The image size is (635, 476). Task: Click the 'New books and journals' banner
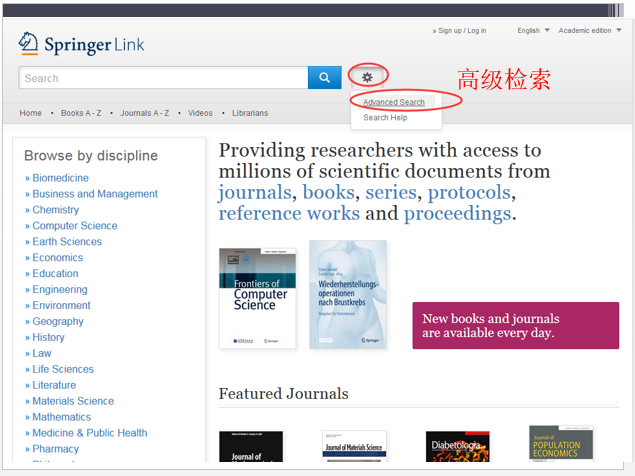[516, 325]
